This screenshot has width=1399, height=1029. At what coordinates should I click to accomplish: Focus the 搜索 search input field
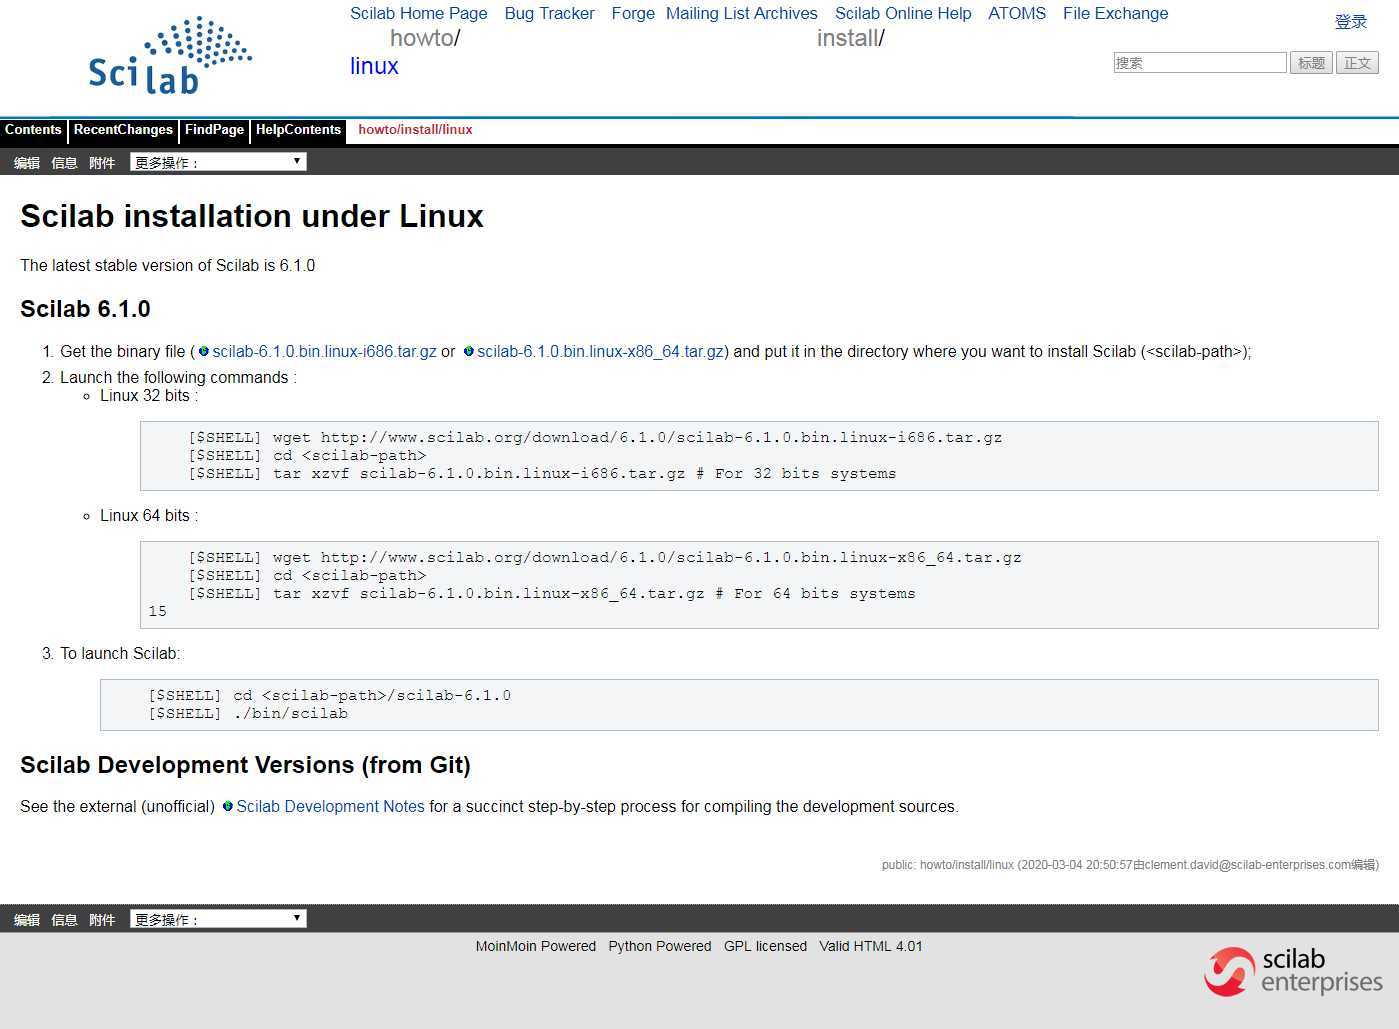click(x=1200, y=63)
